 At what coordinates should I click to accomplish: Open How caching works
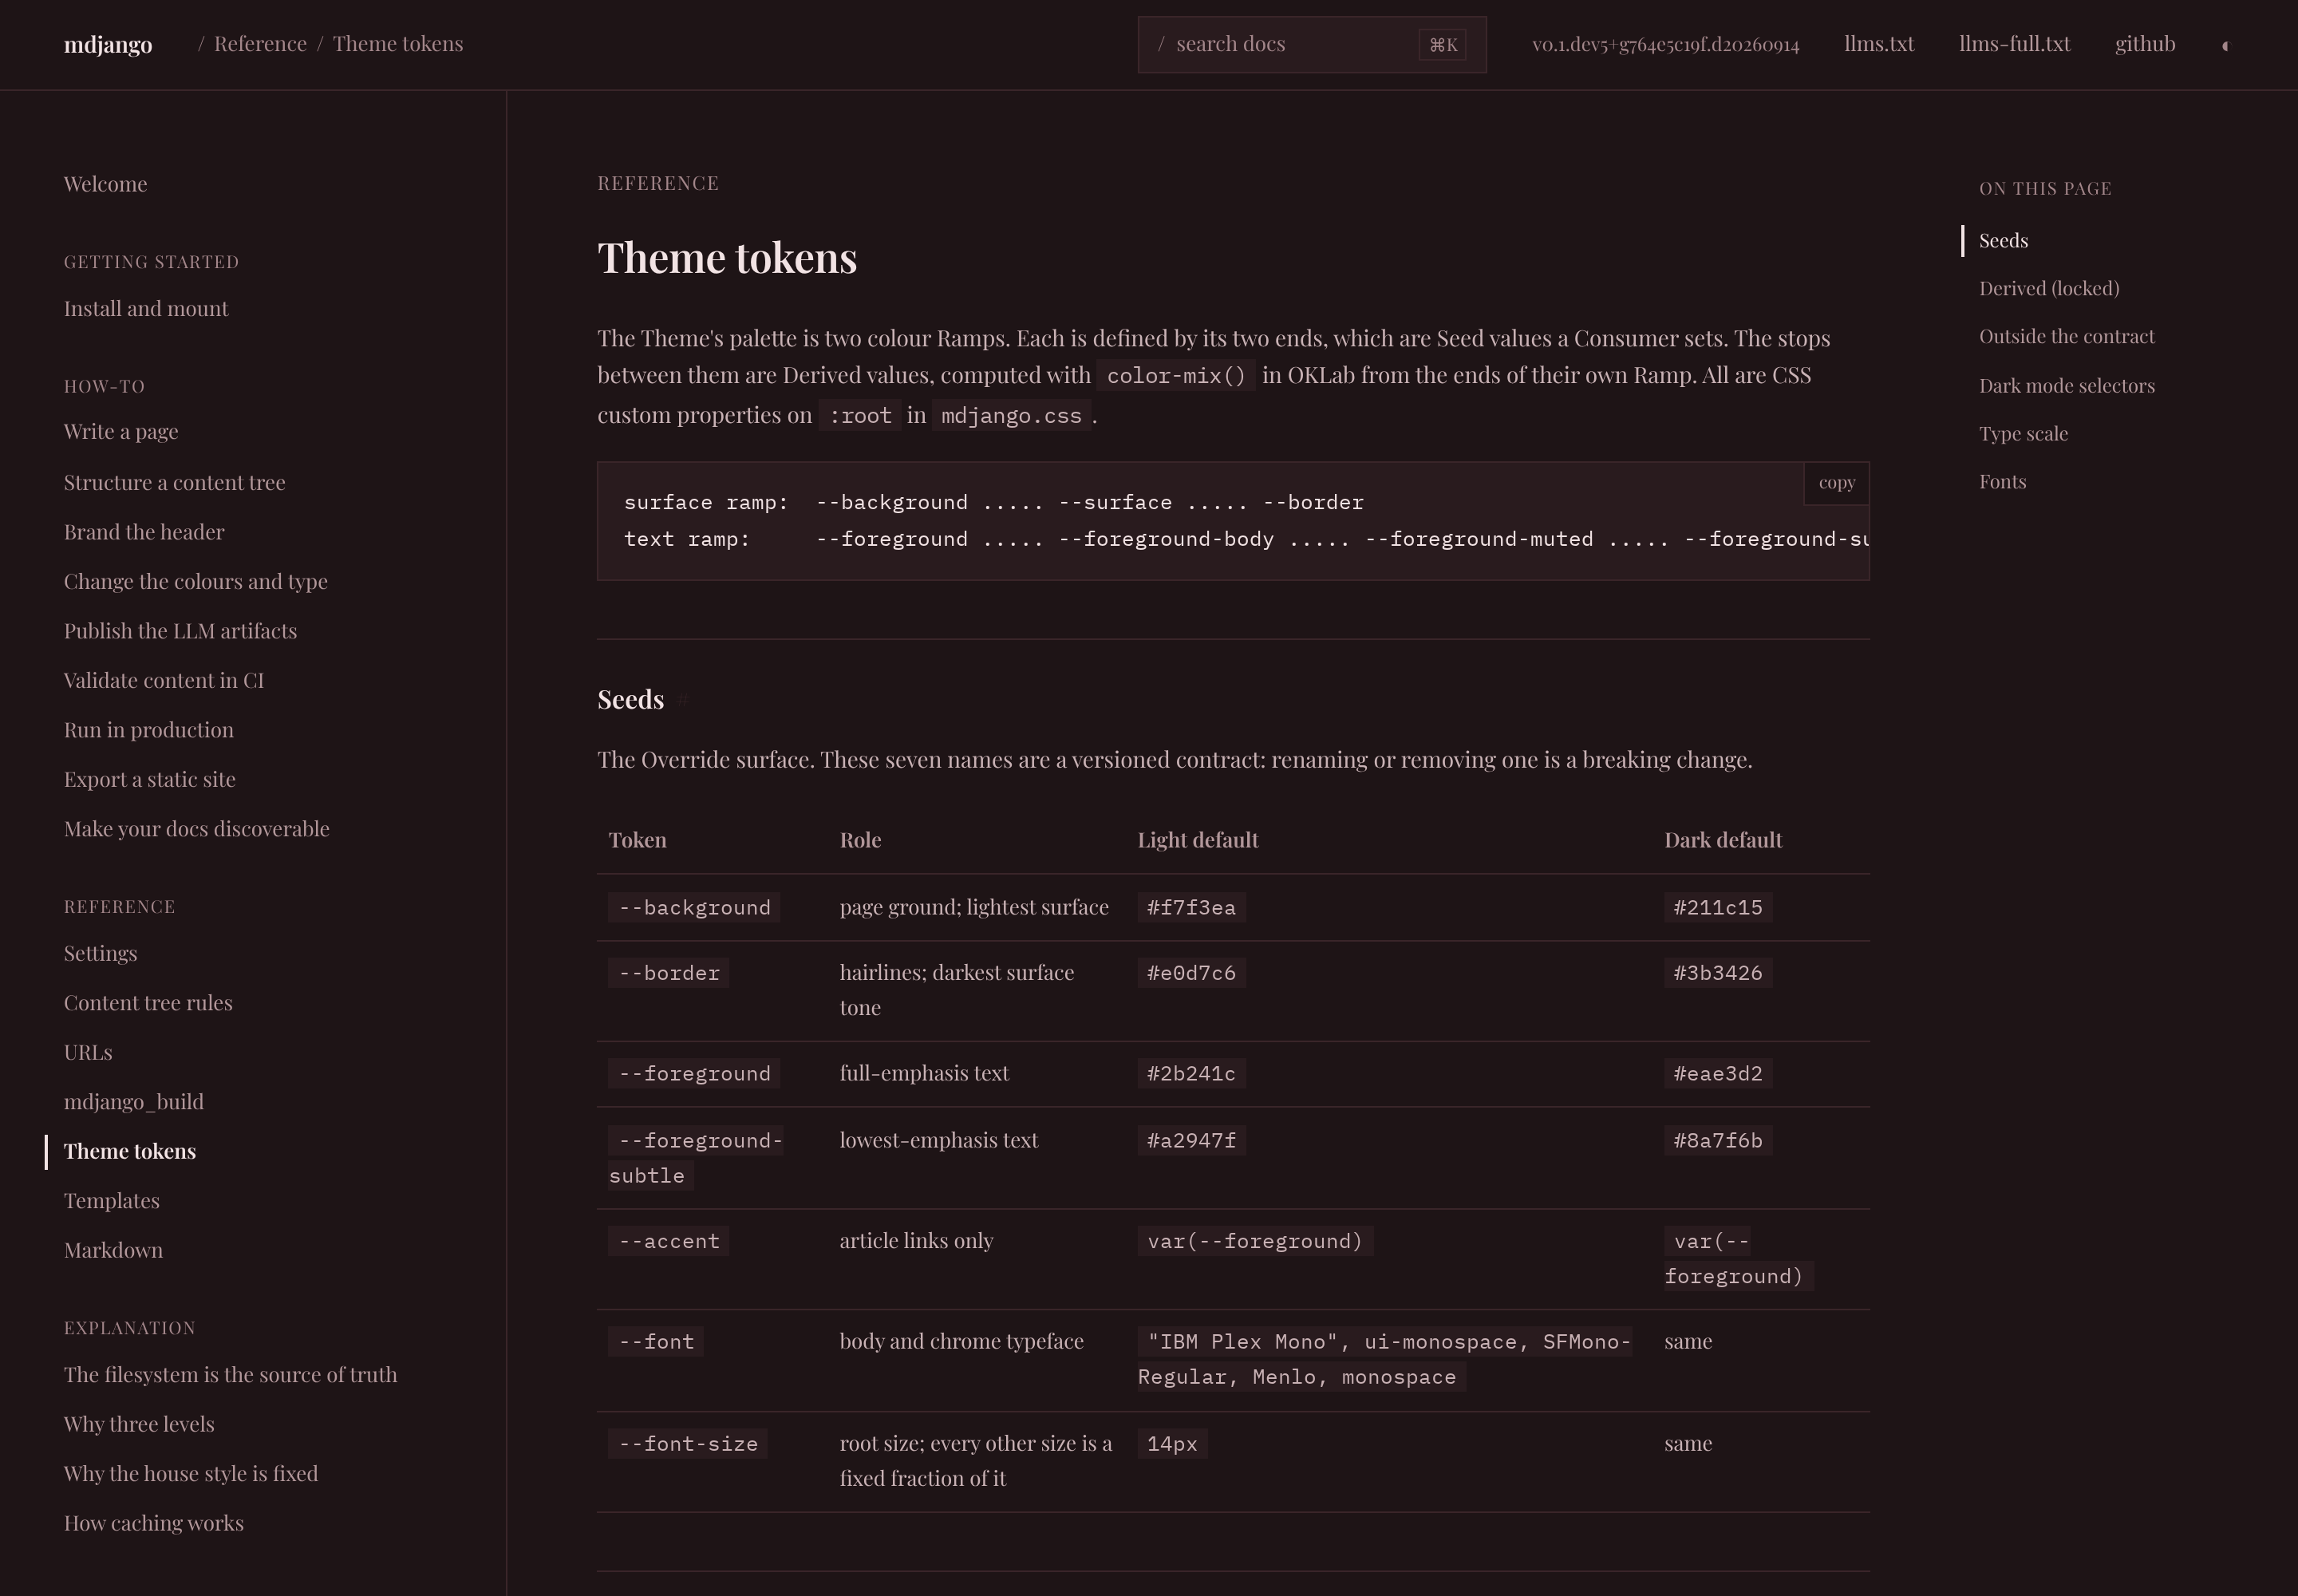[x=154, y=1523]
